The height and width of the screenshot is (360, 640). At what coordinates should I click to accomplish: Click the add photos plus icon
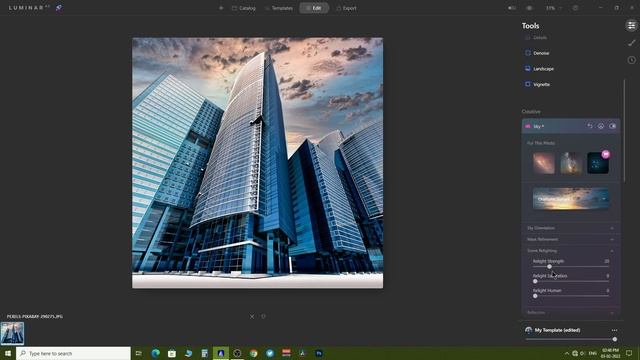(x=221, y=8)
